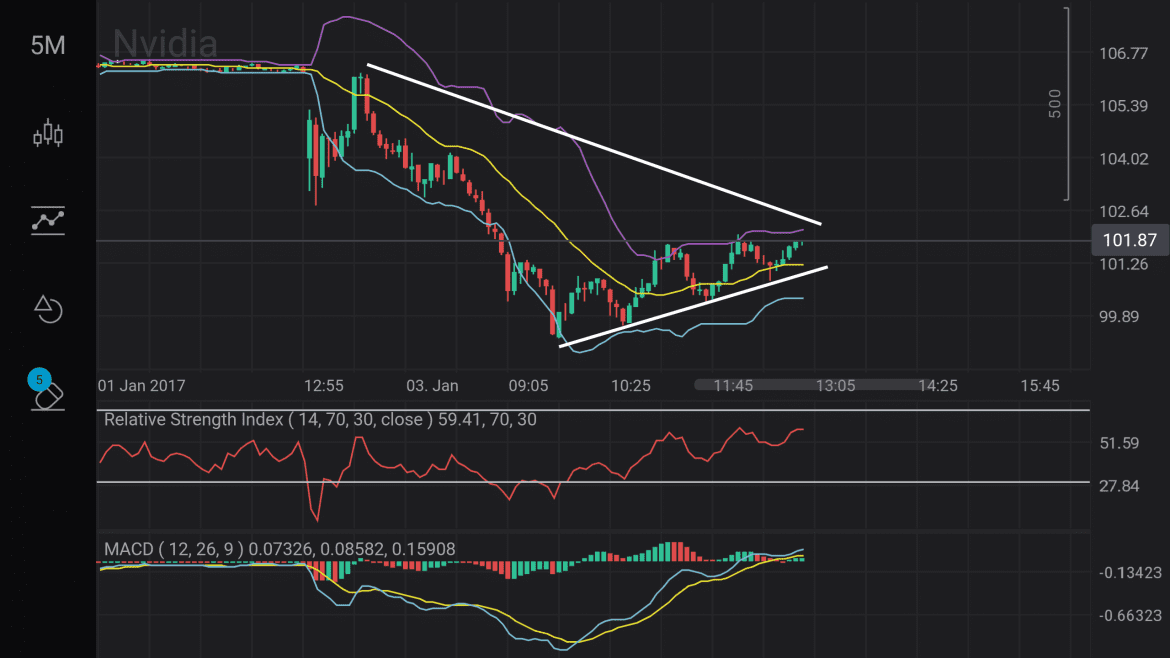1170x658 pixels.
Task: Click the 12:55 time axis label
Action: 324,386
